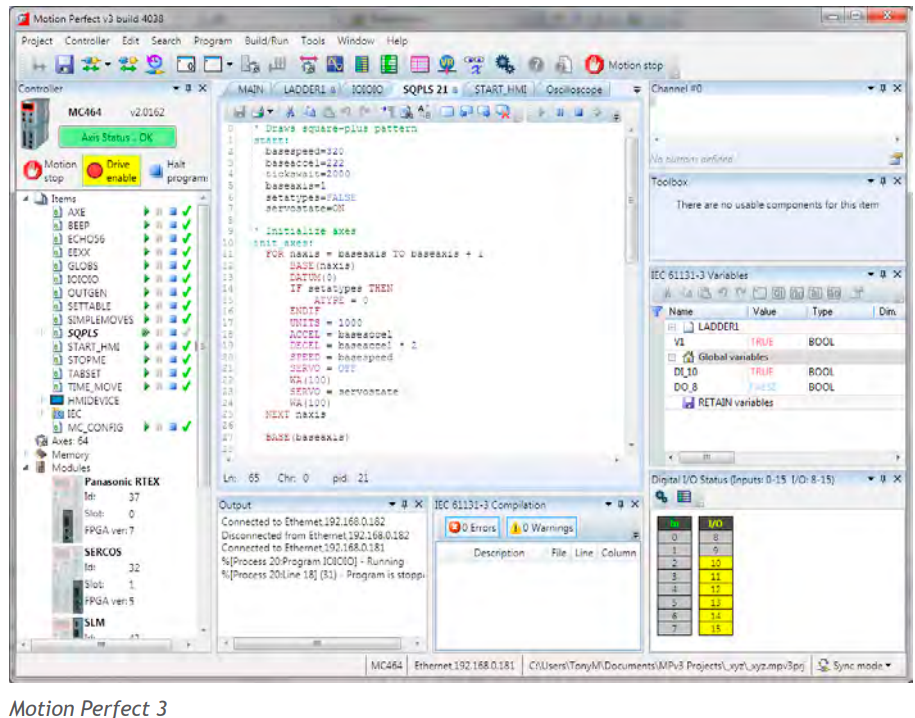915x718 pixels.
Task: Open the Sync mode dropdown in status bar
Action: 855,665
